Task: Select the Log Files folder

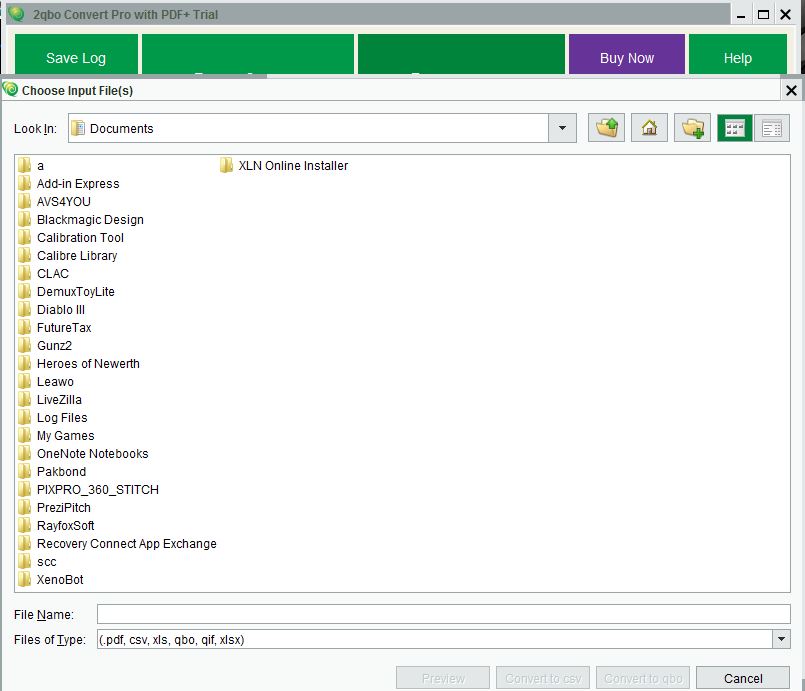Action: (52, 417)
